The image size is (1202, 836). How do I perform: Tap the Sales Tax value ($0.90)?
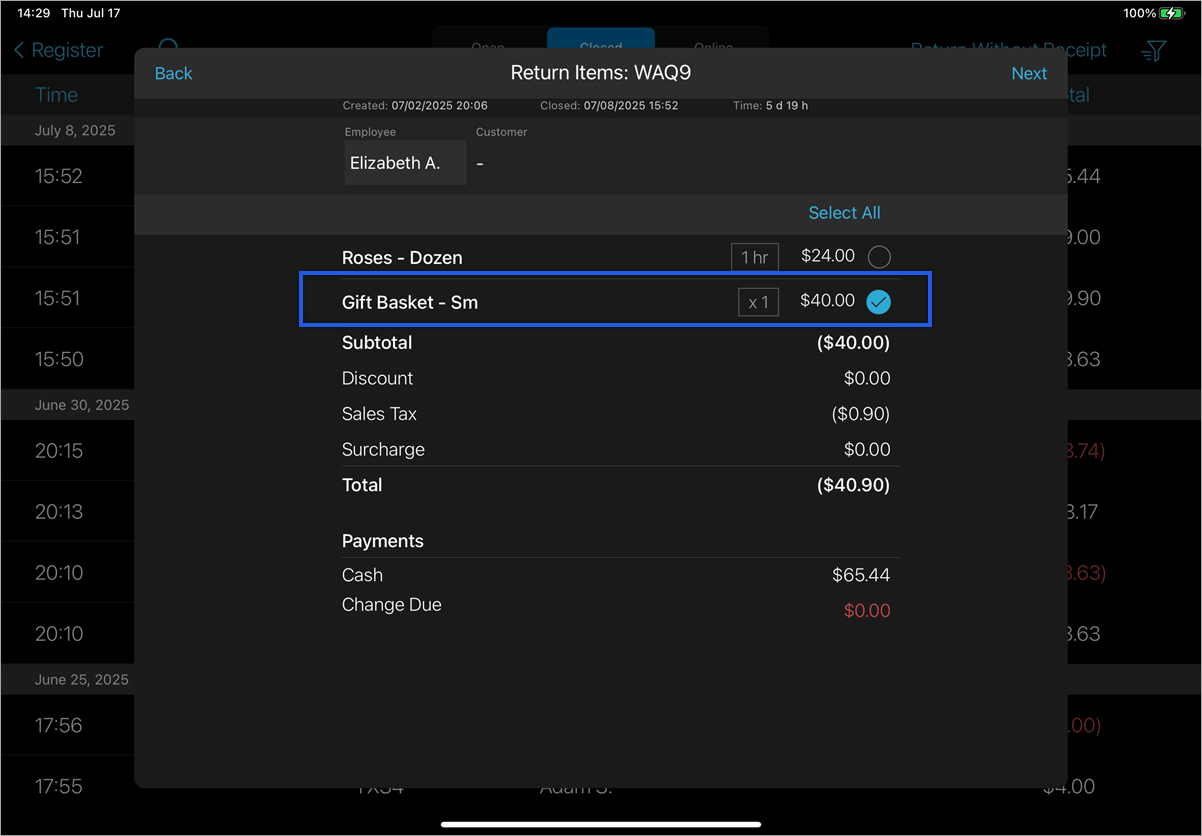point(860,414)
